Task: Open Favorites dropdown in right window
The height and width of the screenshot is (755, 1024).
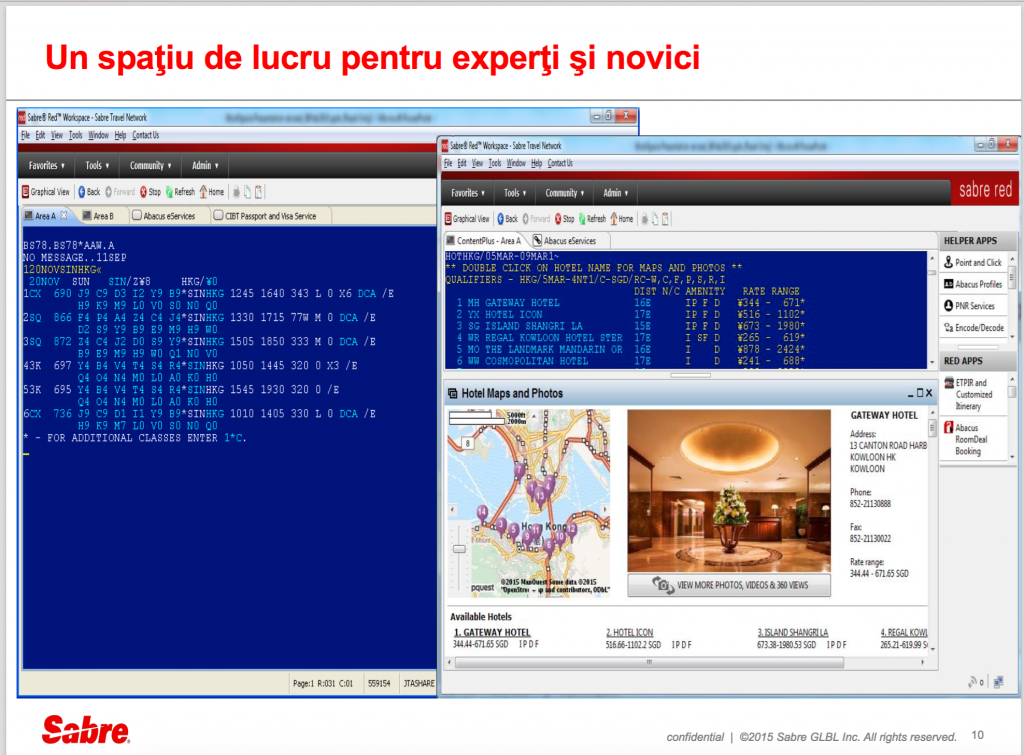Action: [x=468, y=193]
